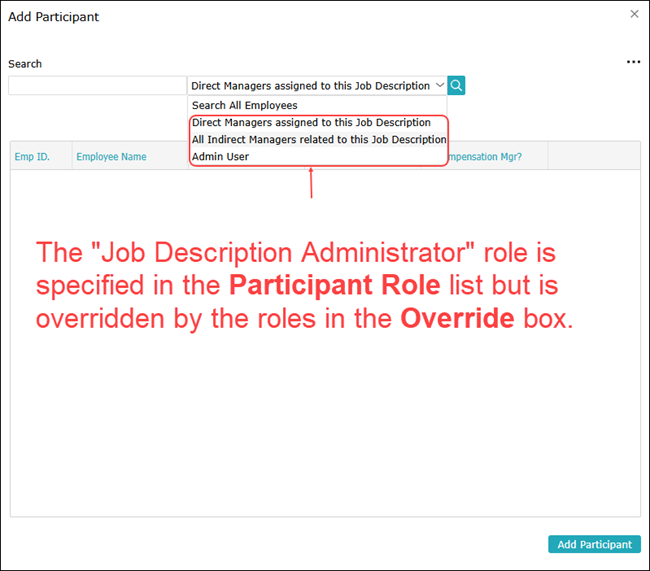This screenshot has height=571, width=650.
Task: Sort by the Emp ID. column header
Action: (x=32, y=157)
